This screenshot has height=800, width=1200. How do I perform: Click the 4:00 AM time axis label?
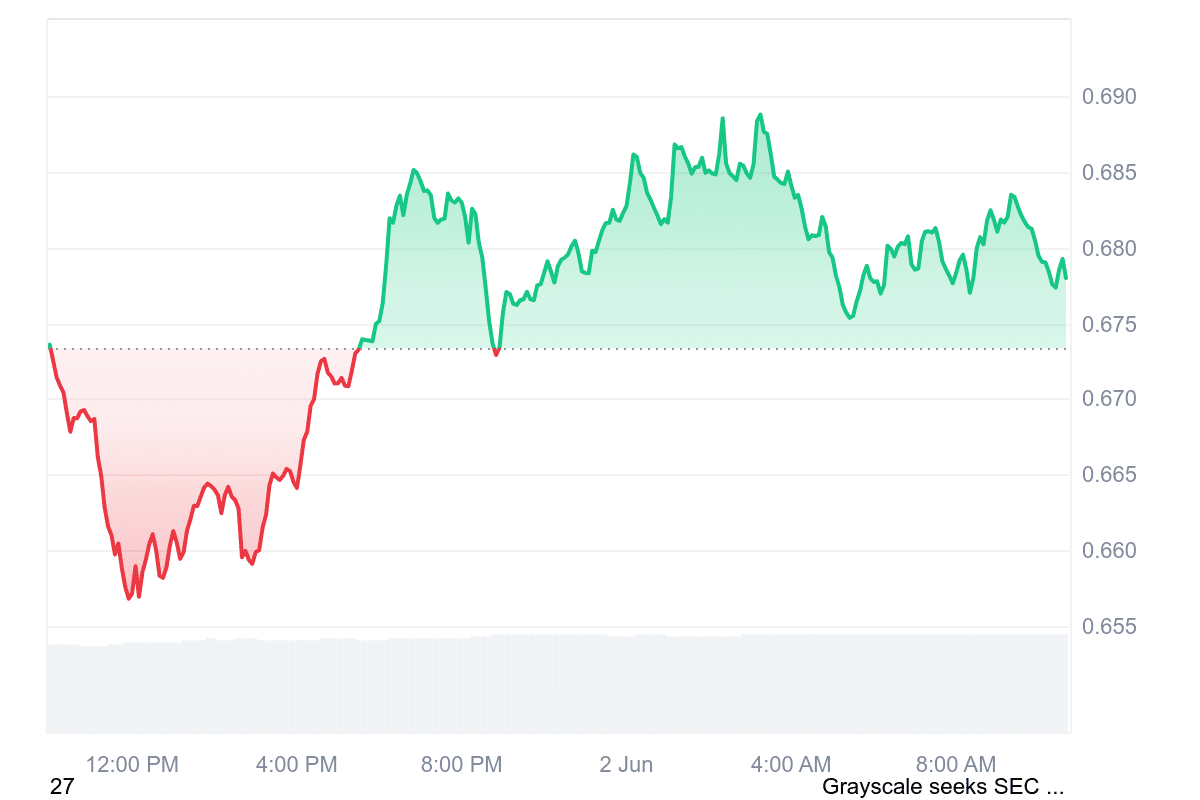coord(790,765)
